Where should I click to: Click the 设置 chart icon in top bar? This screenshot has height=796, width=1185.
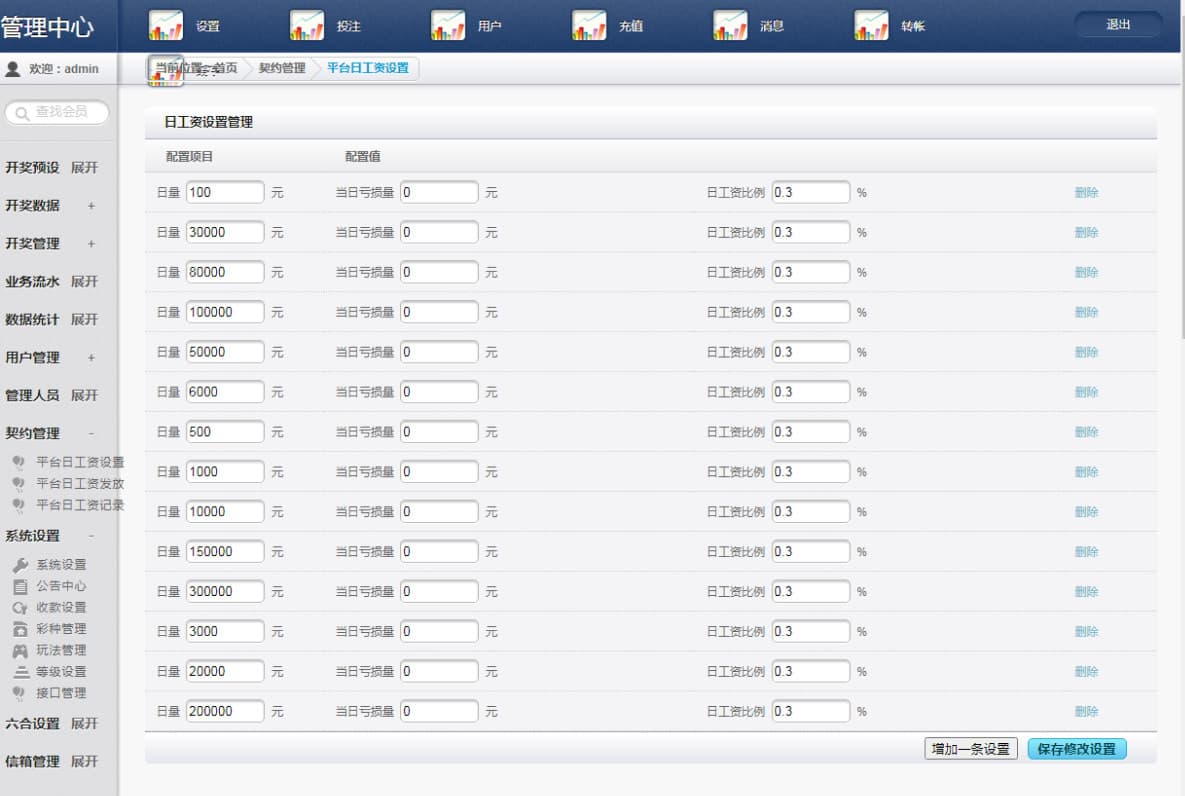[x=166, y=25]
